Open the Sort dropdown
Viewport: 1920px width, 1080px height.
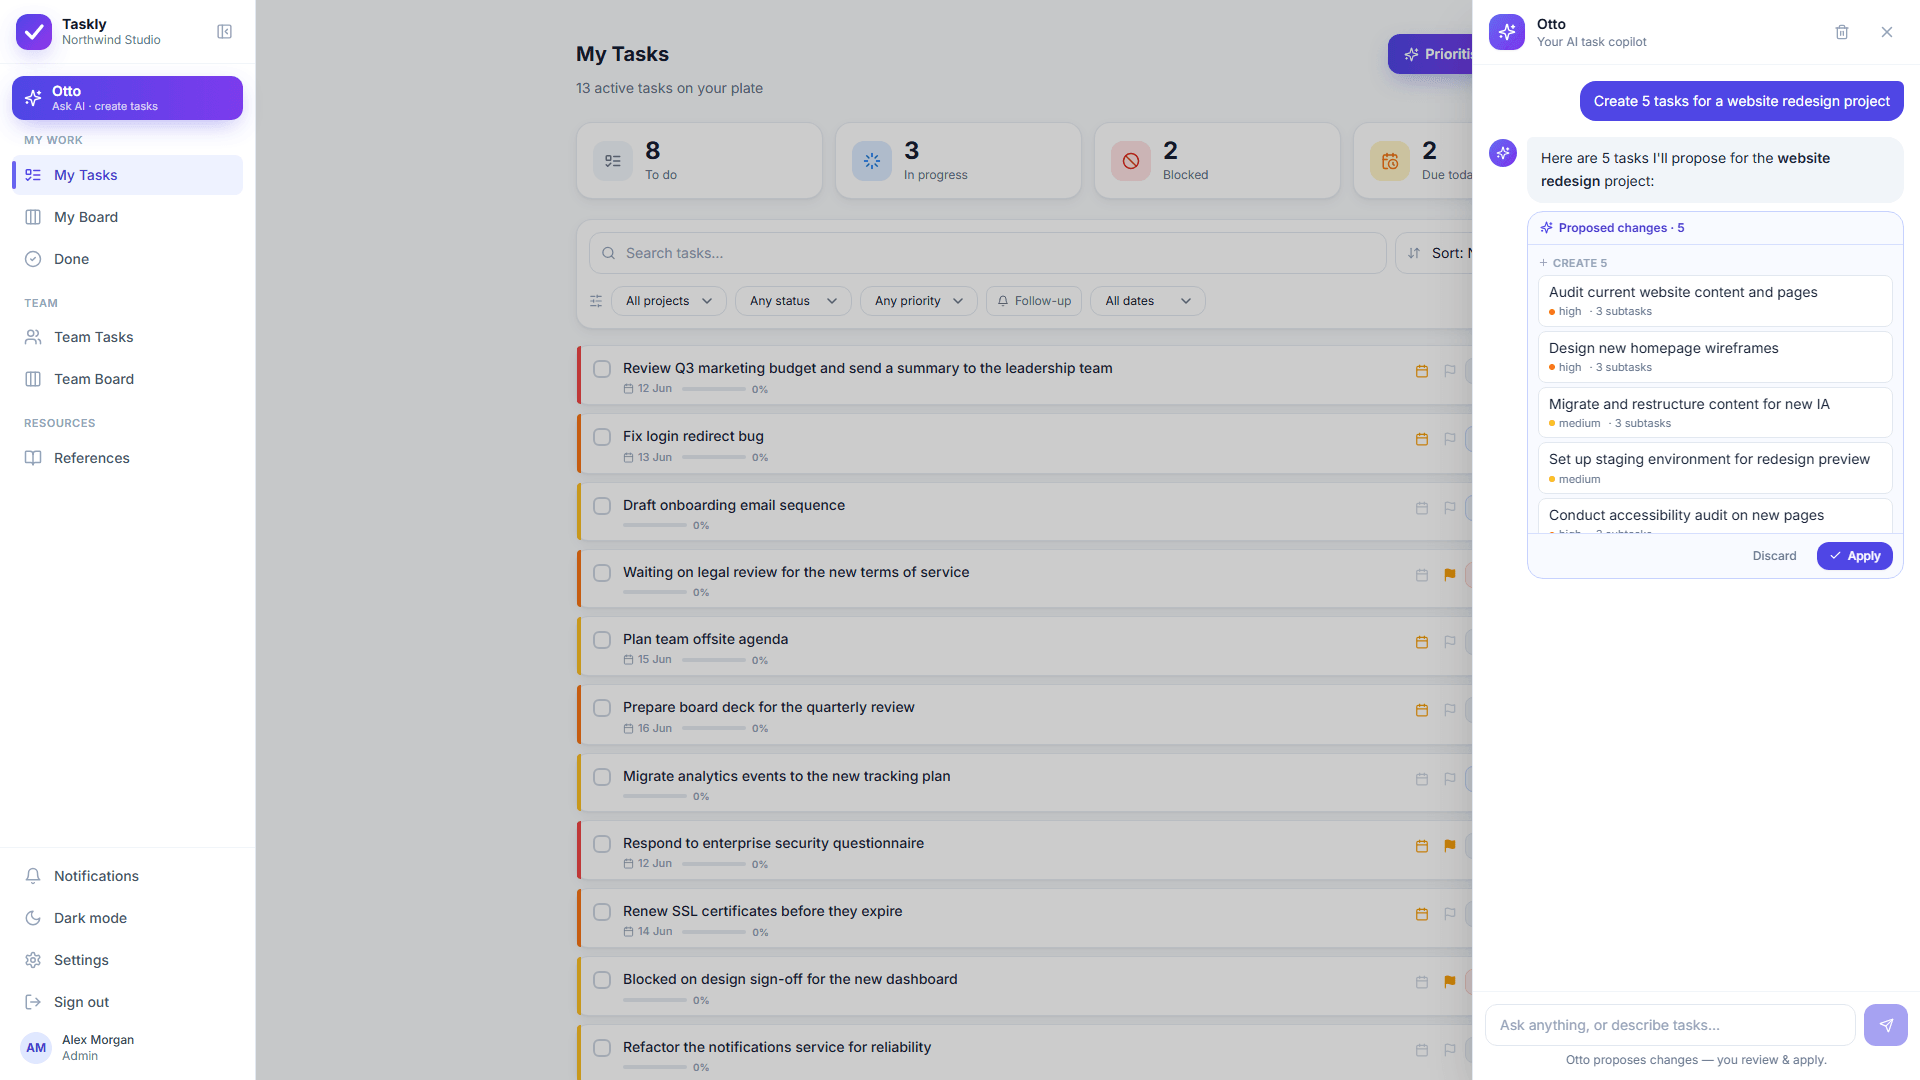(x=1436, y=253)
